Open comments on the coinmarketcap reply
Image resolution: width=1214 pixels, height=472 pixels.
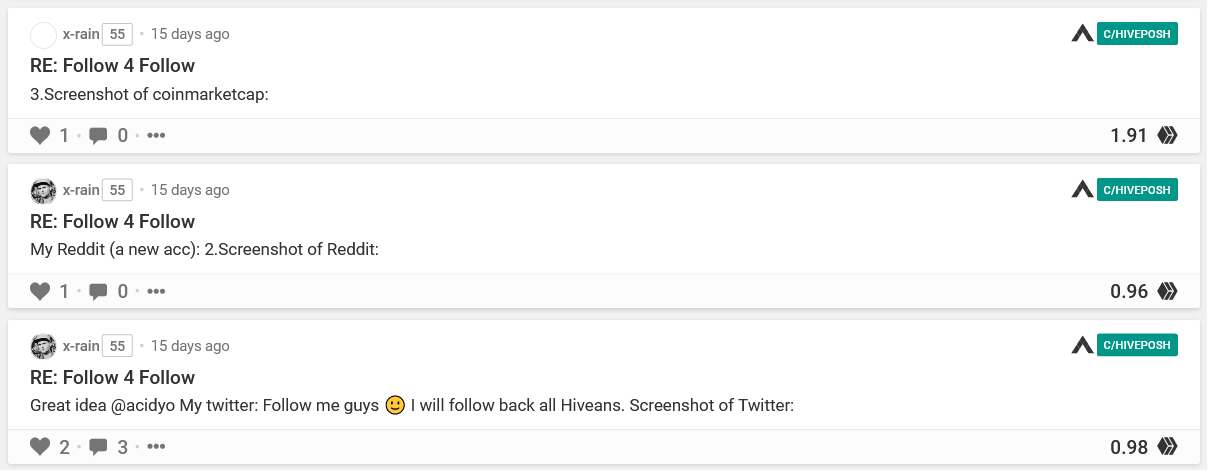click(x=98, y=136)
